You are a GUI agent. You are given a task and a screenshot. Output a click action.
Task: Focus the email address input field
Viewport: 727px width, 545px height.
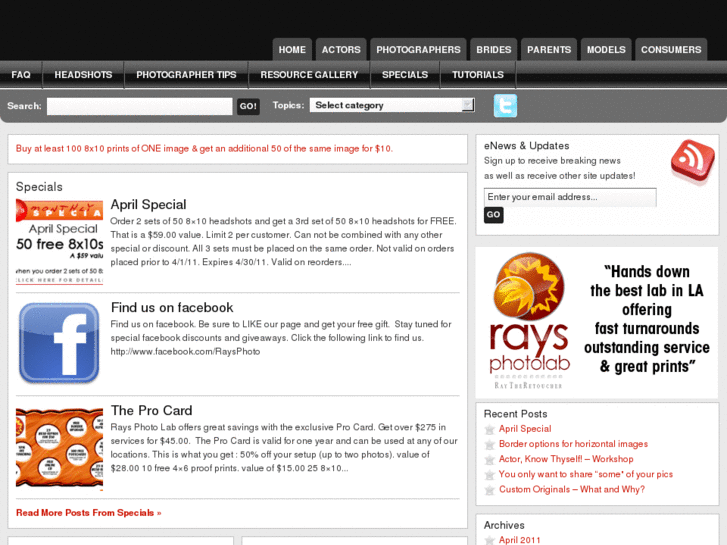coord(570,197)
